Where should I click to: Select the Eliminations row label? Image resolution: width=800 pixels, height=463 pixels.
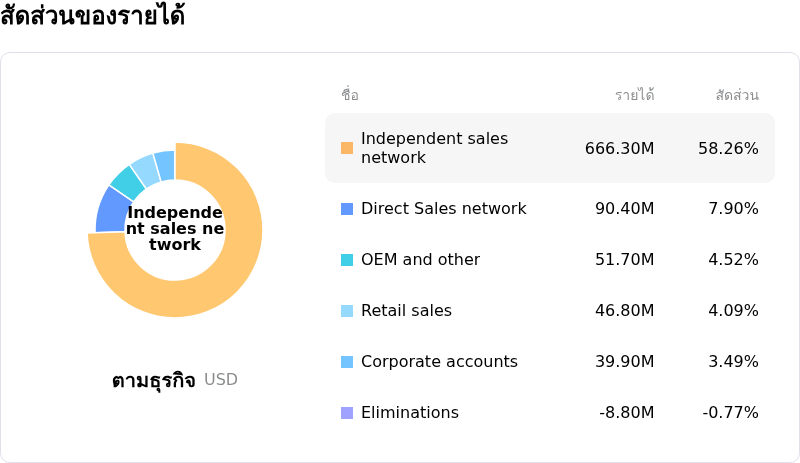(409, 413)
